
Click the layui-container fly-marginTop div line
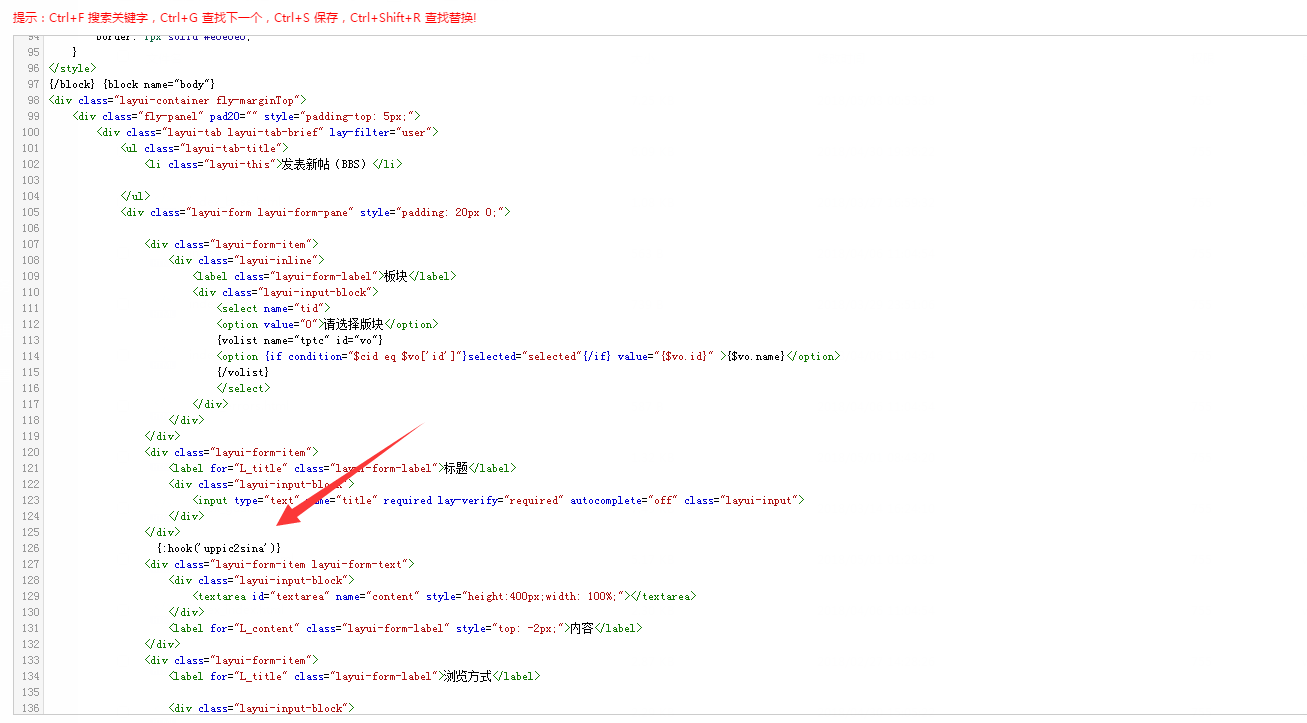tap(177, 100)
